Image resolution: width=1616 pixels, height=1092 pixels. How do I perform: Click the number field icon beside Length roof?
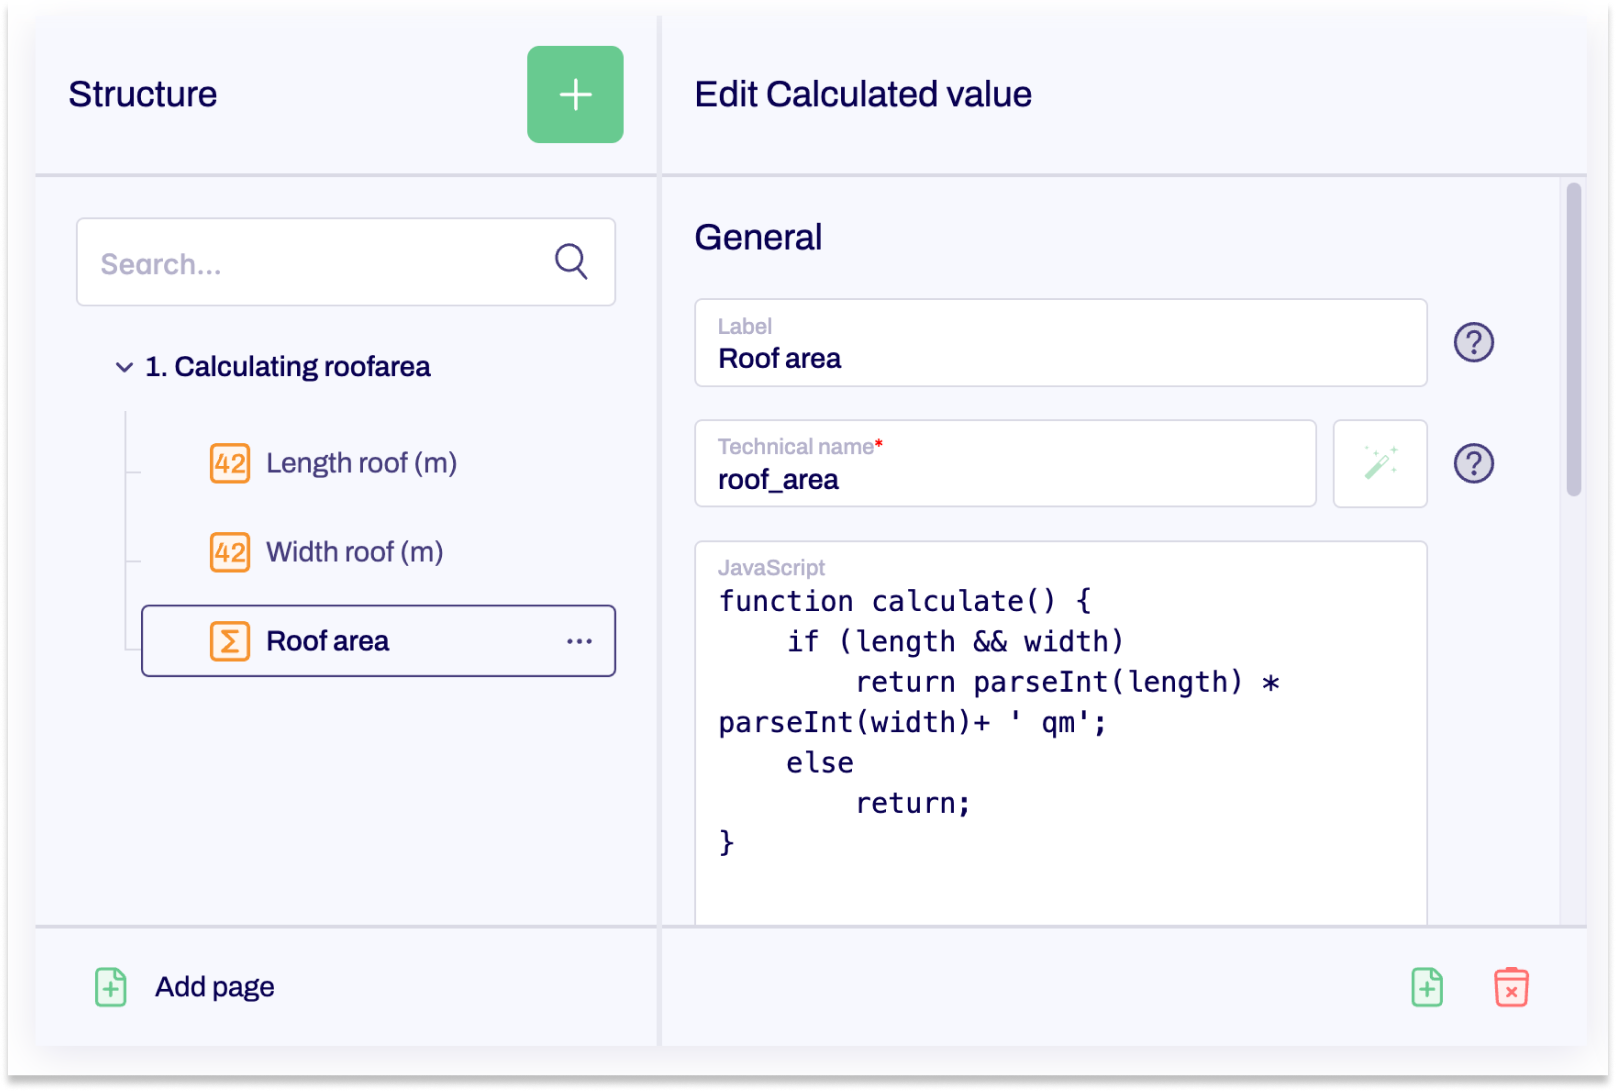point(229,463)
